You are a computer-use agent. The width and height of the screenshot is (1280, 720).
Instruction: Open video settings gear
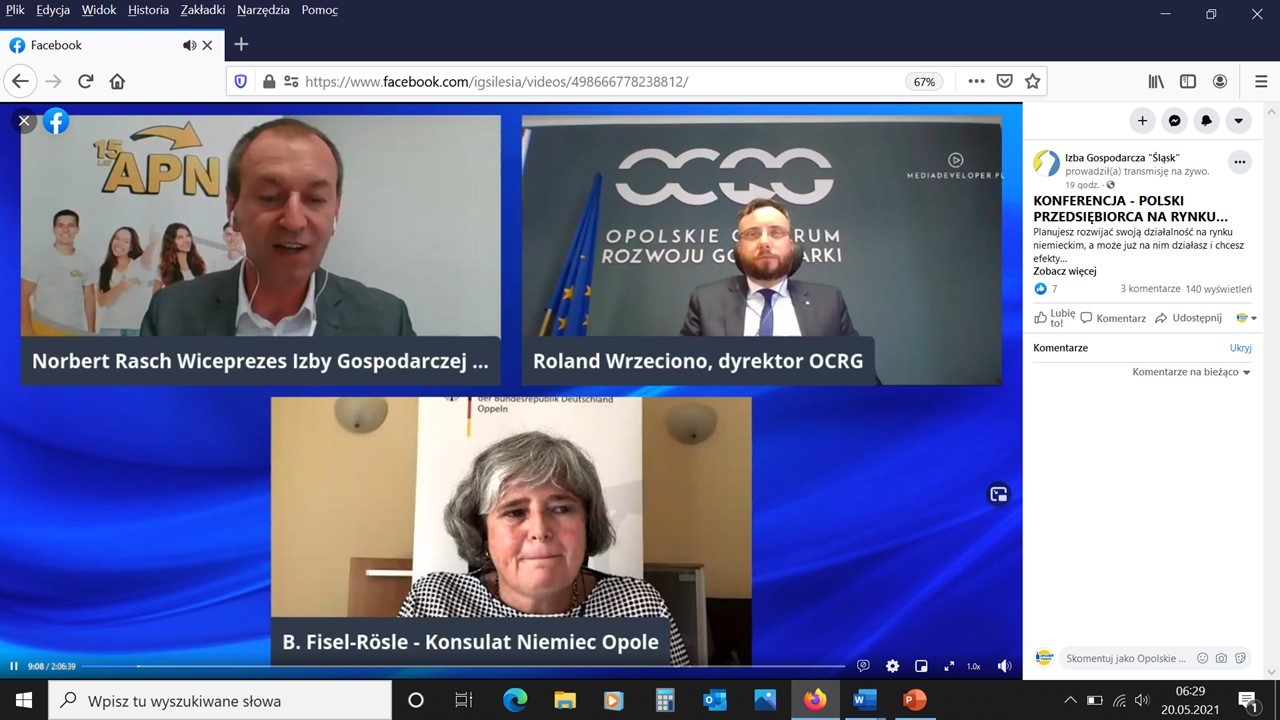tap(892, 666)
